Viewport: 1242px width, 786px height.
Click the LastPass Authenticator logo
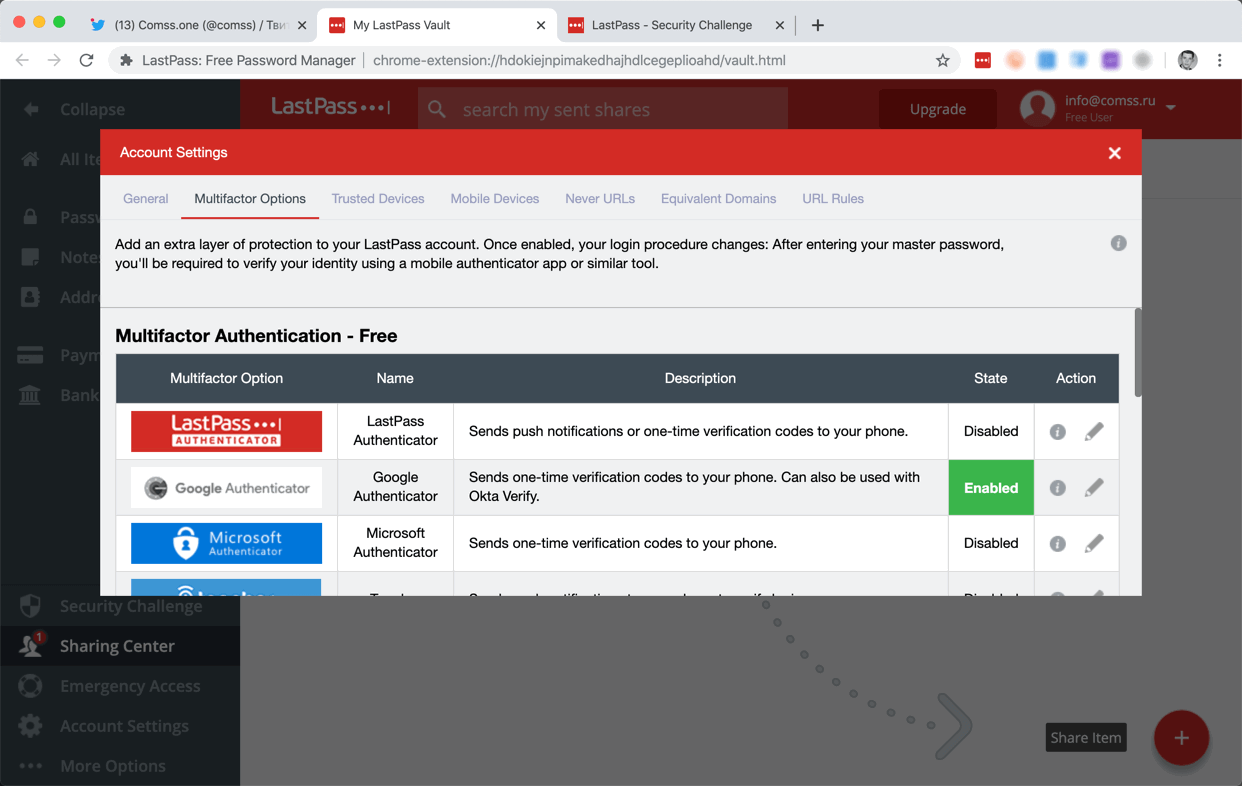click(x=226, y=431)
